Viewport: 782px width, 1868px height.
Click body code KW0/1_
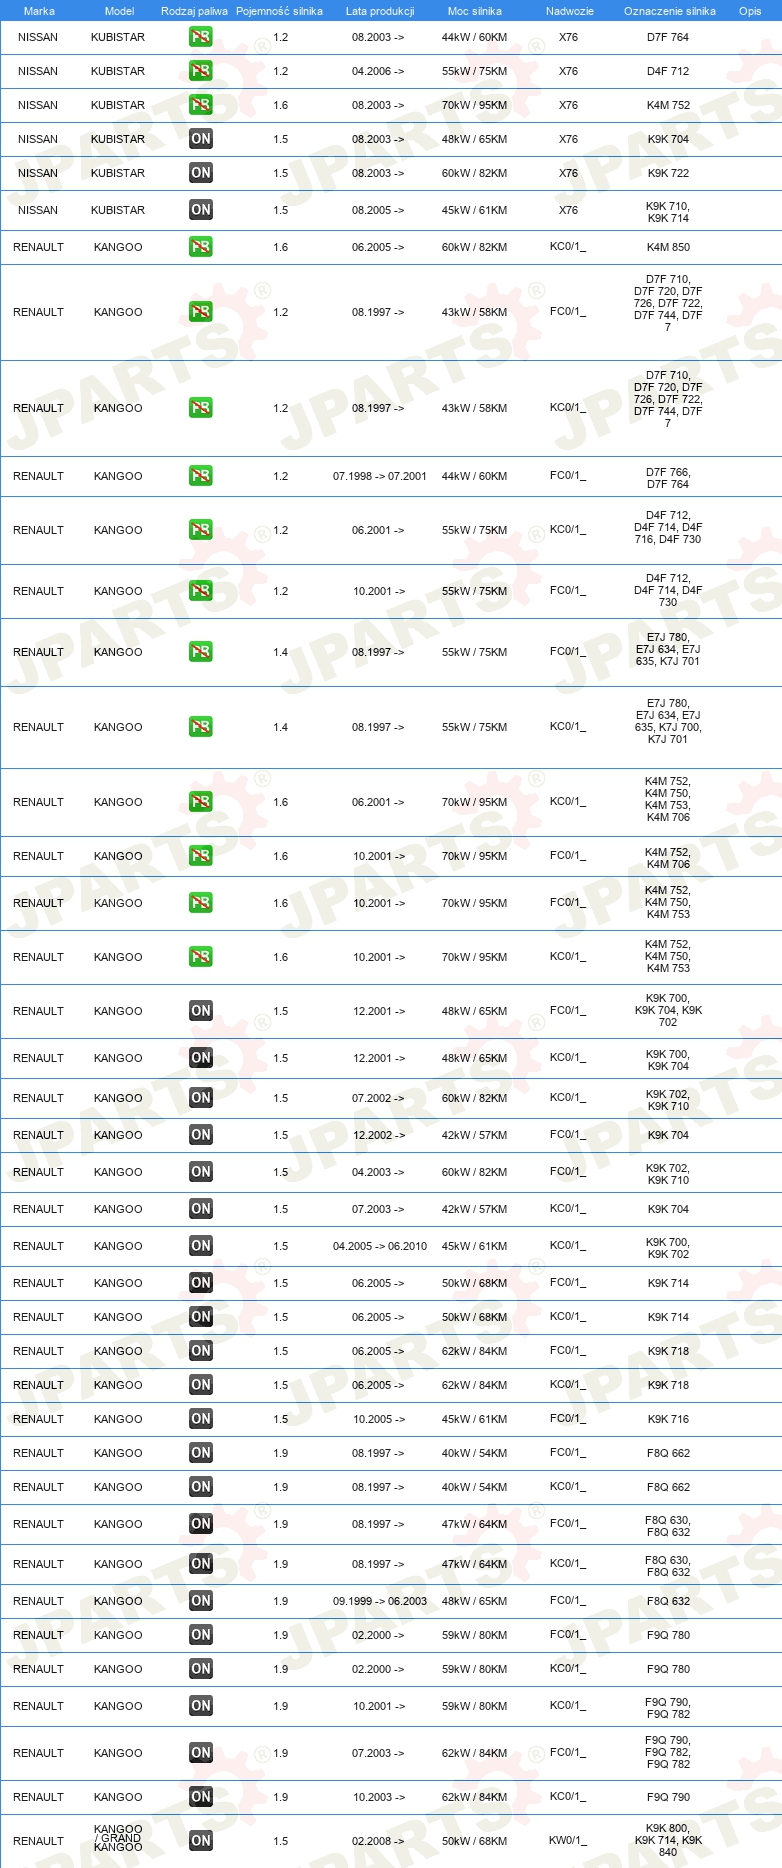[568, 1840]
